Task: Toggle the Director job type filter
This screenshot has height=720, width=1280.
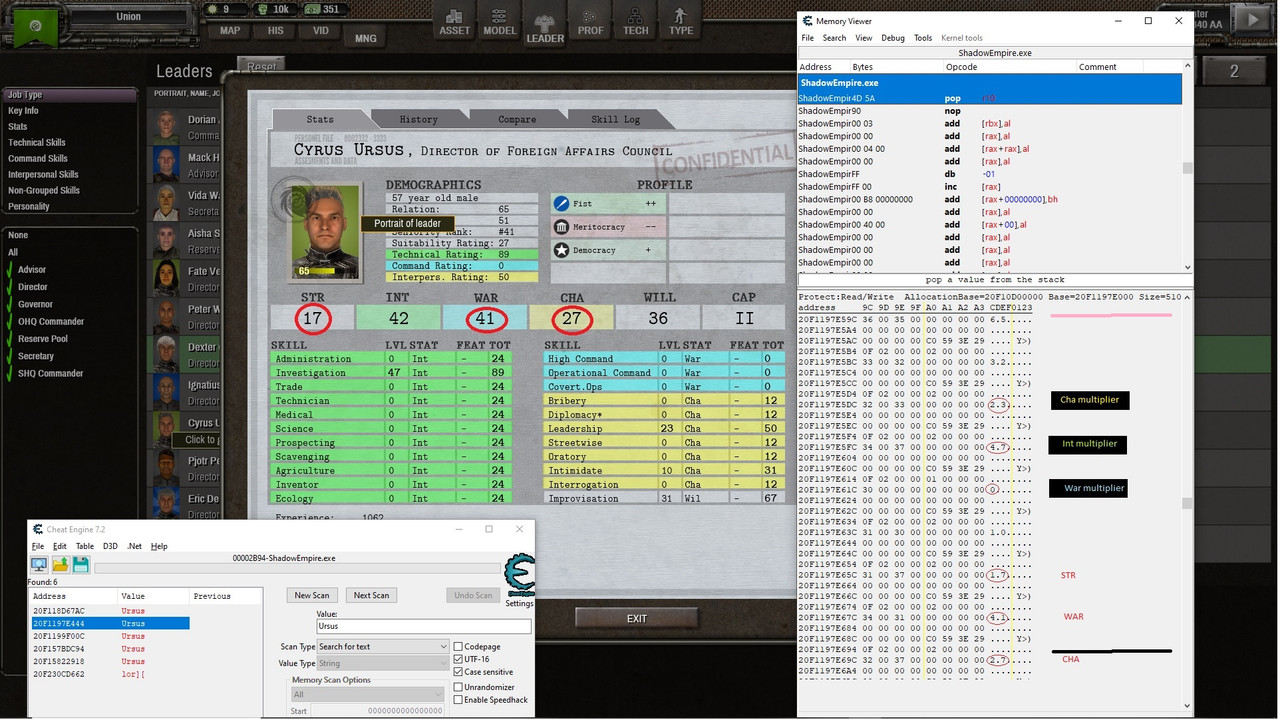Action: coord(32,287)
